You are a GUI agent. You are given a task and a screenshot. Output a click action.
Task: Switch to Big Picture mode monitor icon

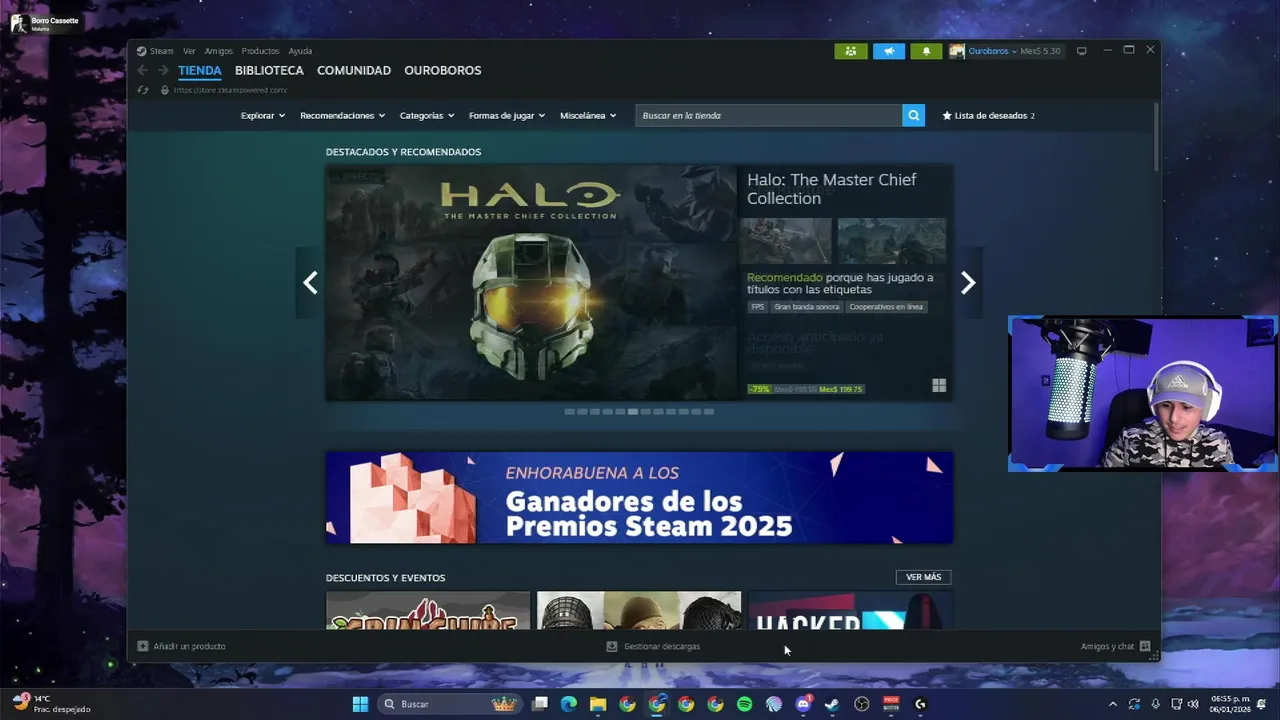tap(1081, 51)
